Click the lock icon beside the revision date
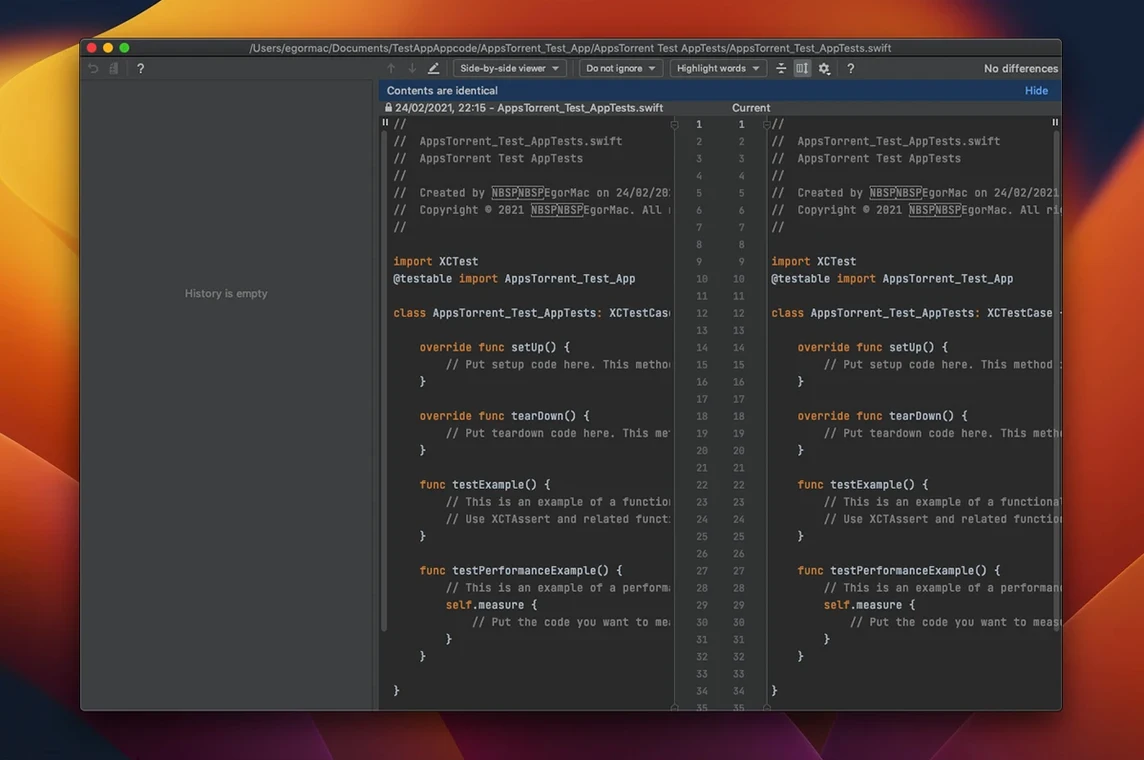Image resolution: width=1144 pixels, height=760 pixels. click(x=388, y=107)
